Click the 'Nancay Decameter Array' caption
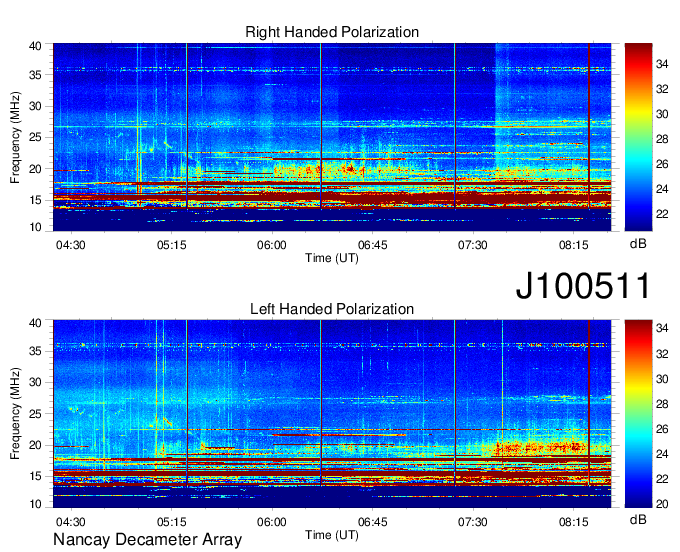The width and height of the screenshot is (680, 552). pyautogui.click(x=147, y=540)
